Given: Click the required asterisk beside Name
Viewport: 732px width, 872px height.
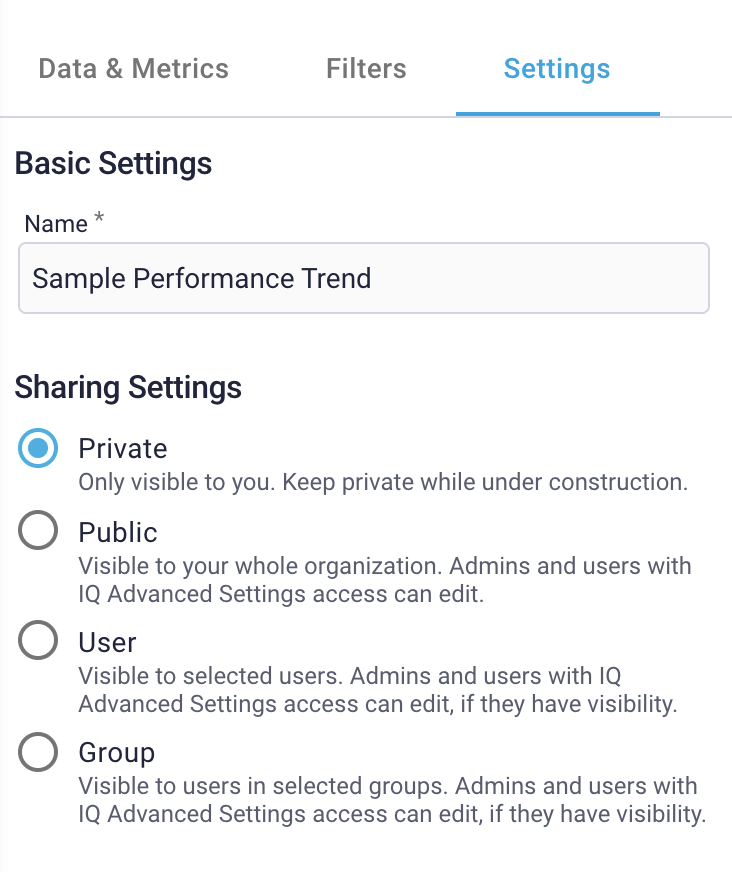Looking at the screenshot, I should coord(98,220).
